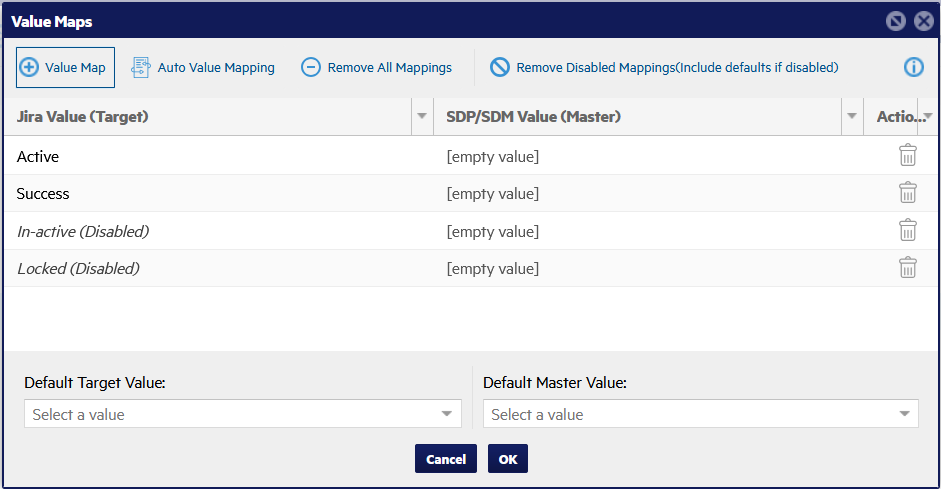Click the Value Map add button

[65, 68]
